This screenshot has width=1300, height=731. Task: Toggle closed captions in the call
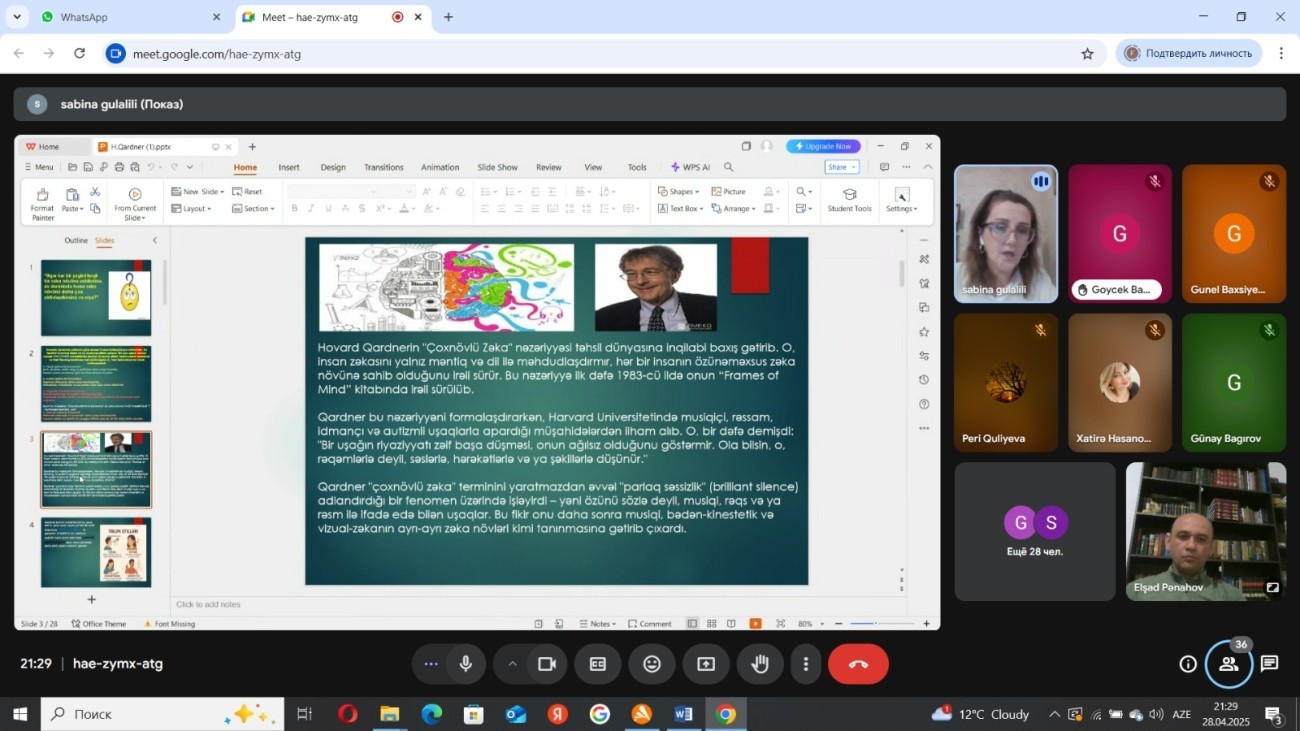(598, 664)
